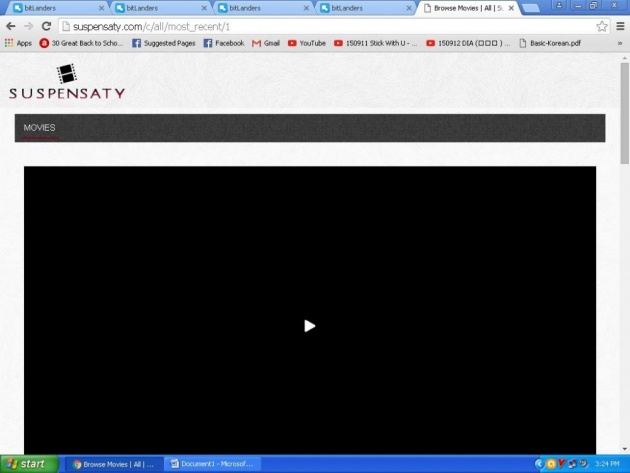Close the fourth bitLanders tab

pos(409,8)
